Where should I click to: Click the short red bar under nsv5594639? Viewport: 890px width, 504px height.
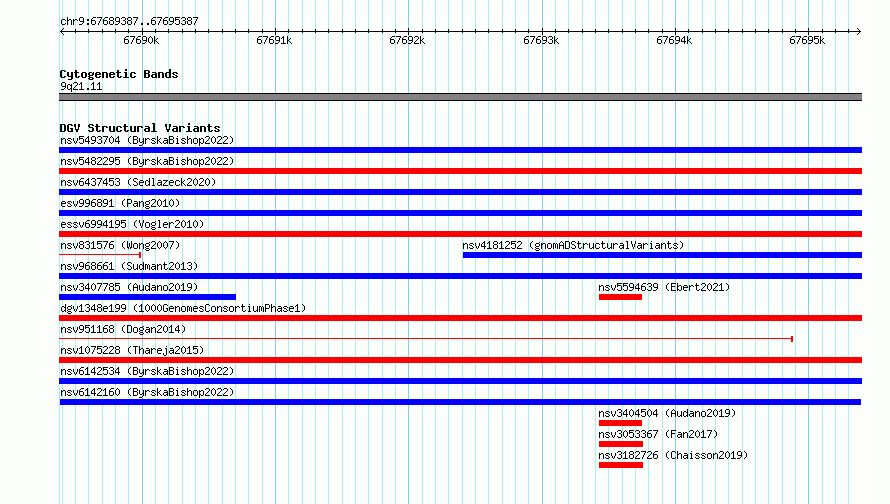click(620, 297)
